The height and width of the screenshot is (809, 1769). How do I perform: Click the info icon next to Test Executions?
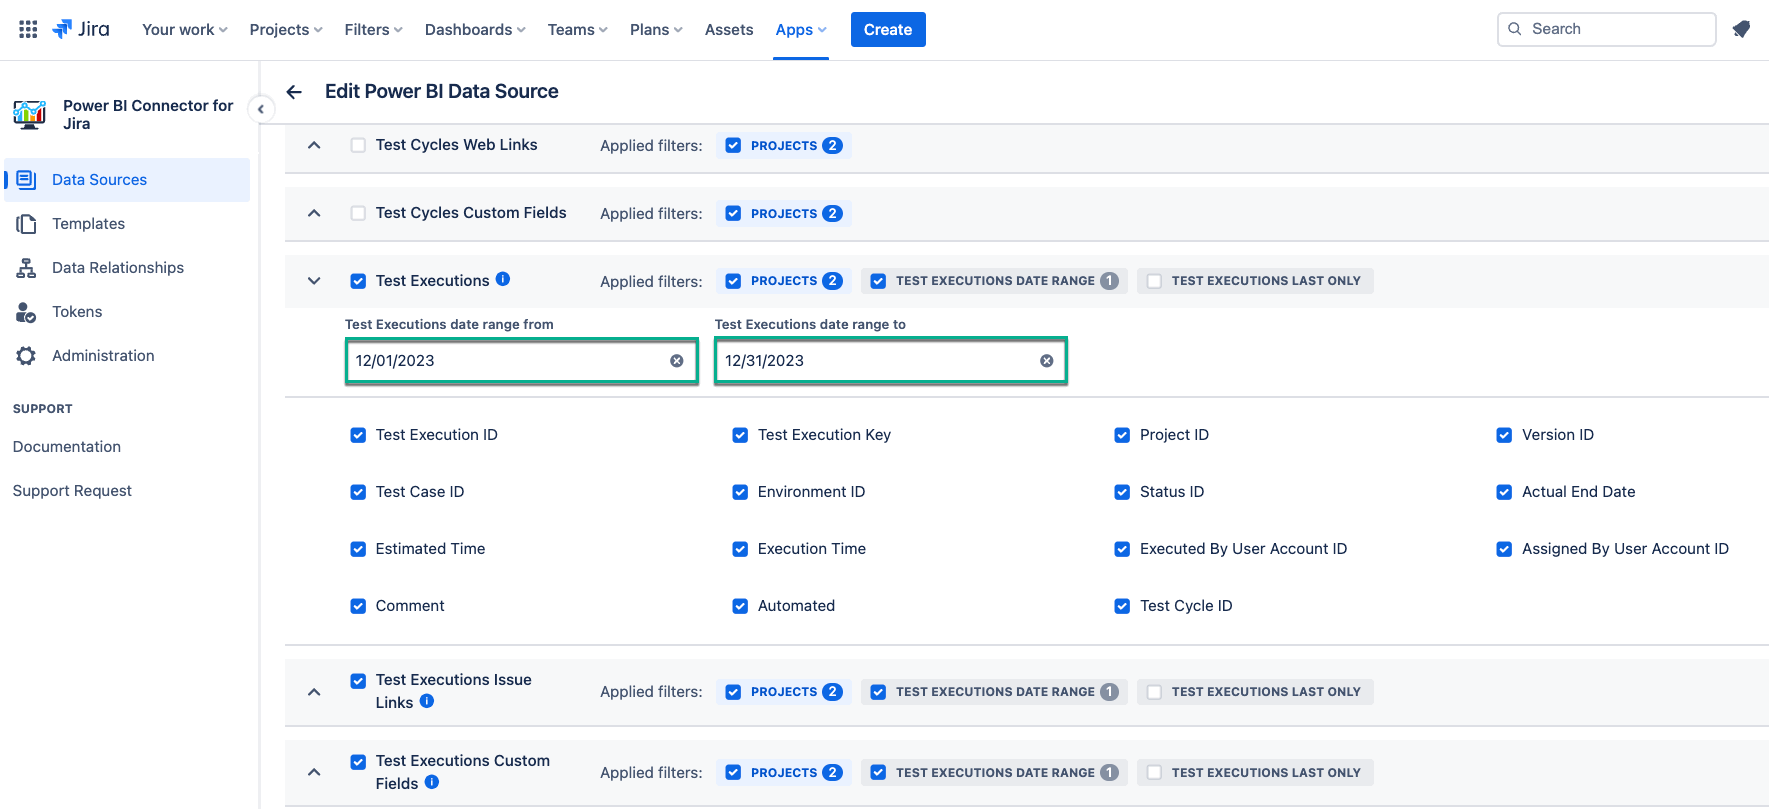click(x=503, y=280)
